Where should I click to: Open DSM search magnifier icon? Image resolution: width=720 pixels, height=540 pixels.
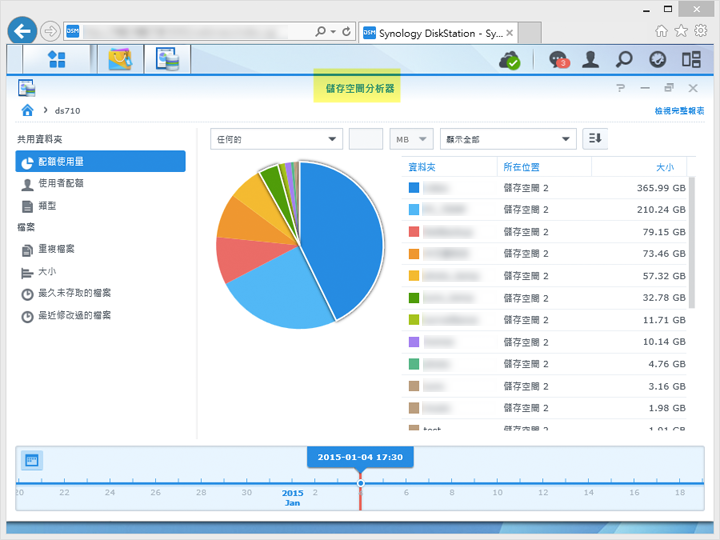[x=624, y=60]
